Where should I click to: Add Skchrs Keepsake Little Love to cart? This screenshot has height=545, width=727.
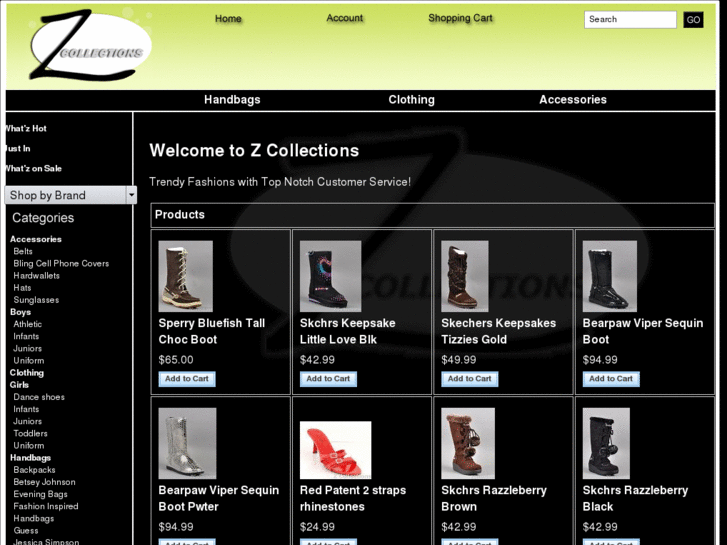(328, 379)
